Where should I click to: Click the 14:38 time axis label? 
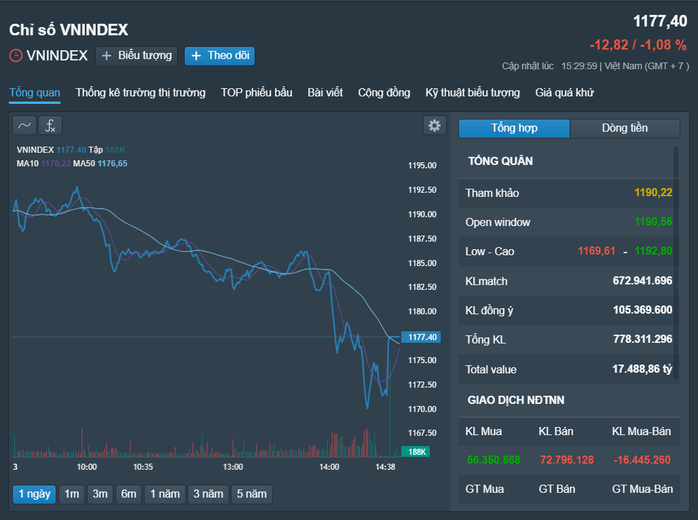pos(385,467)
